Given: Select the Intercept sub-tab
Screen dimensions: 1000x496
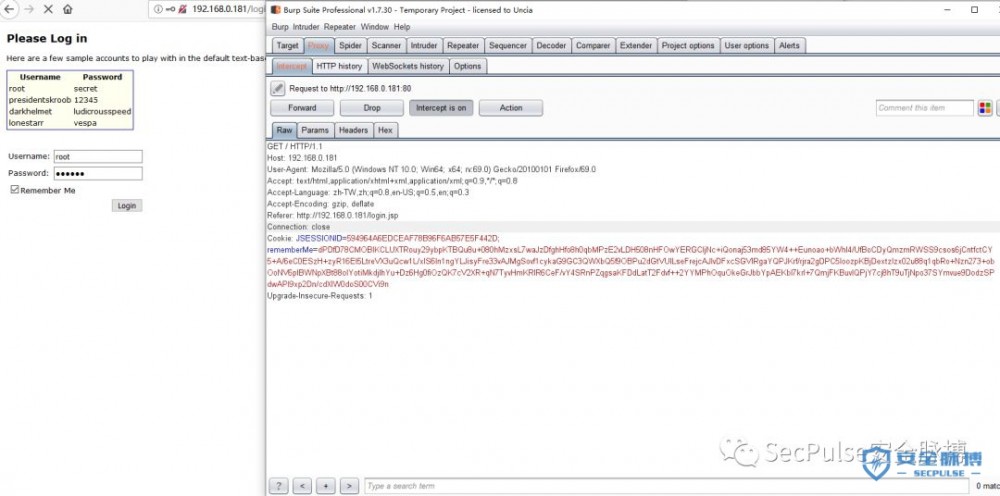Looking at the screenshot, I should coord(291,66).
